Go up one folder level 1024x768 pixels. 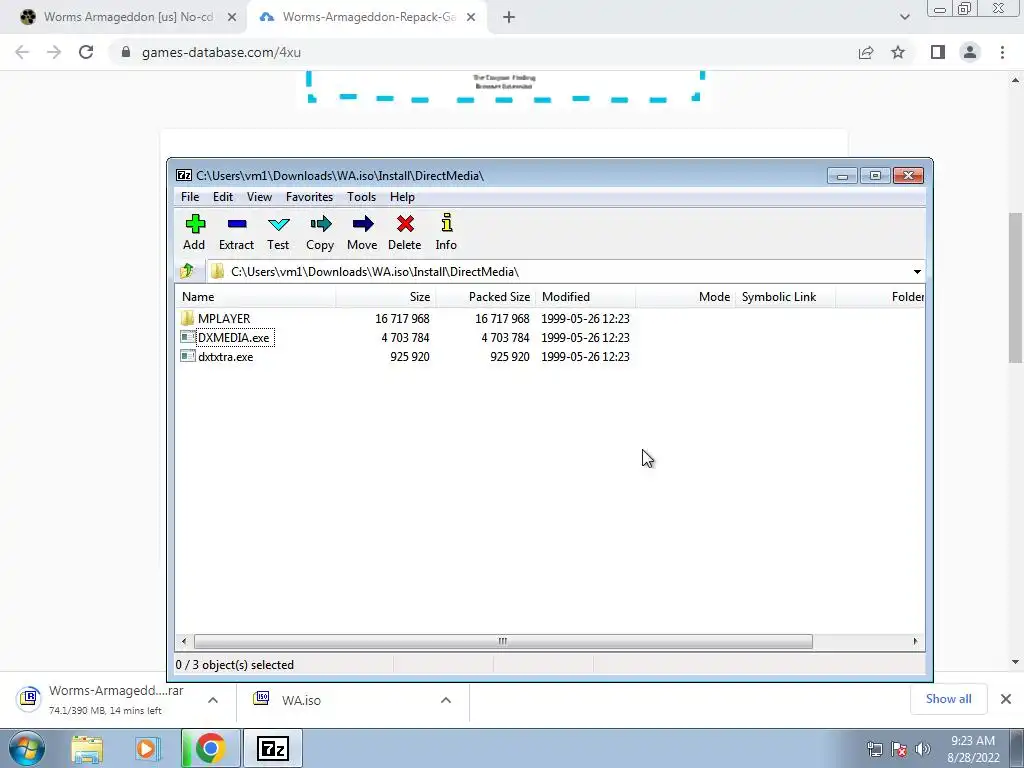(187, 271)
